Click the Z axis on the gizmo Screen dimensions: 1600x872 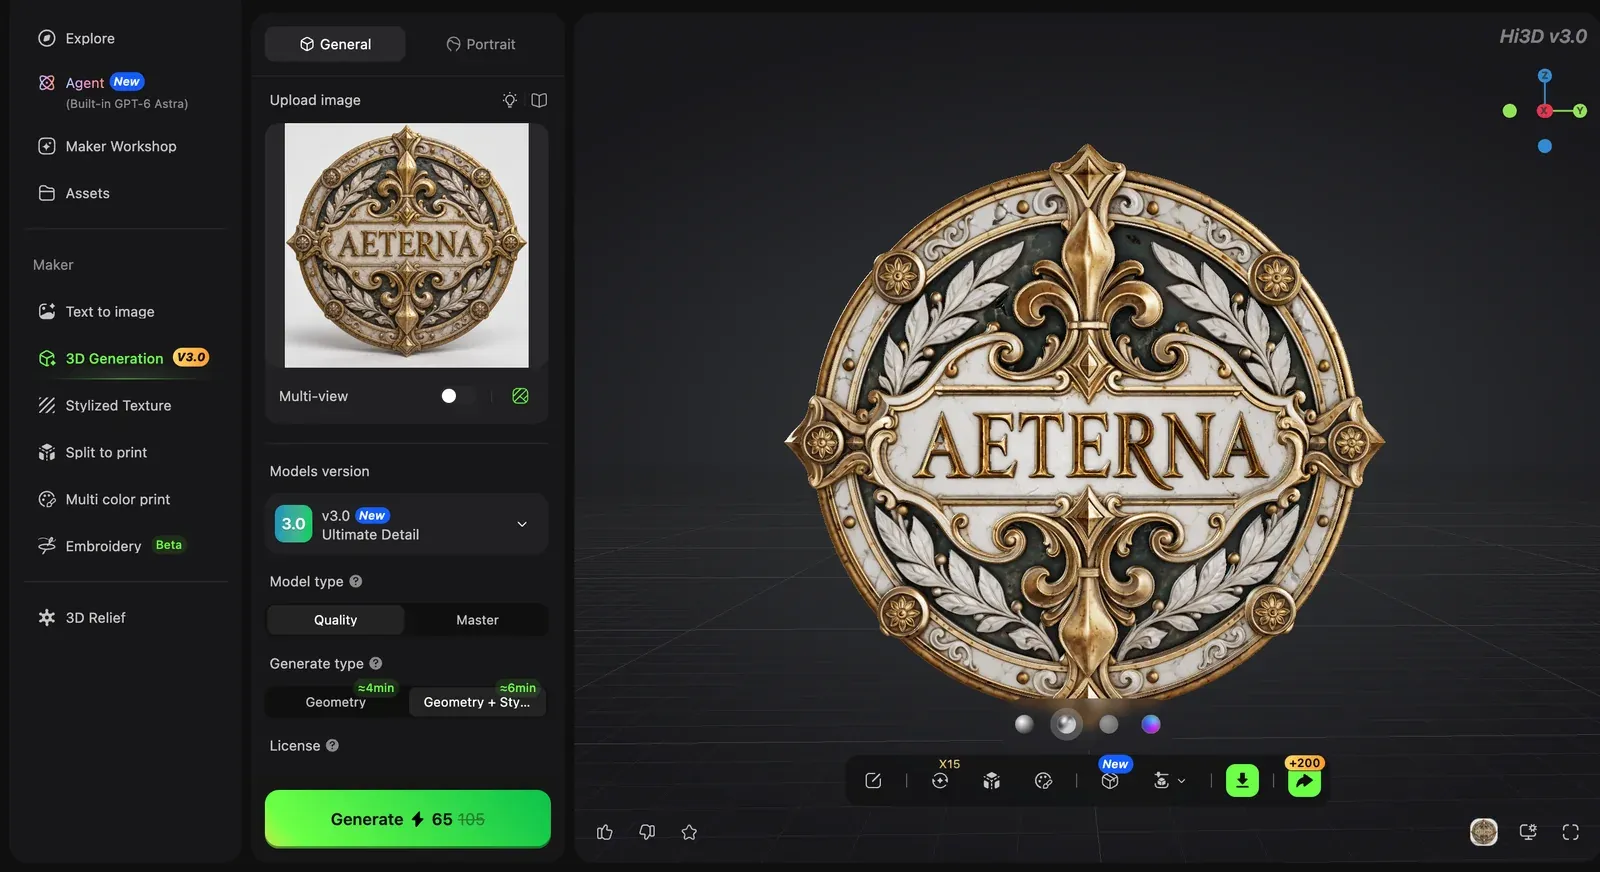coord(1545,76)
